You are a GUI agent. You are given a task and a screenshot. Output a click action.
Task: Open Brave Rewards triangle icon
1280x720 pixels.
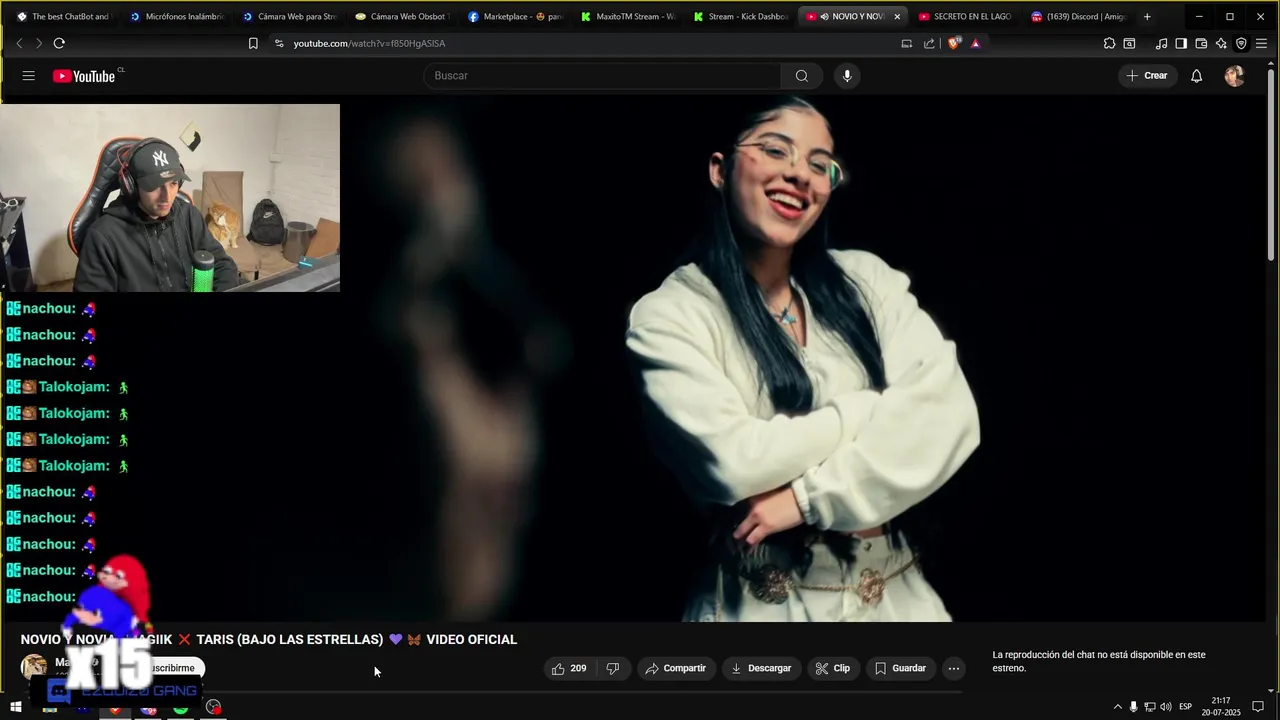point(975,43)
